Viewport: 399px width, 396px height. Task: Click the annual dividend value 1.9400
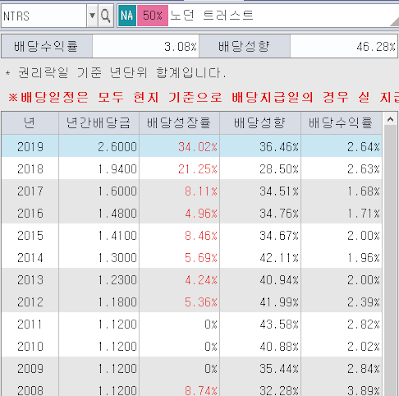[x=117, y=169]
